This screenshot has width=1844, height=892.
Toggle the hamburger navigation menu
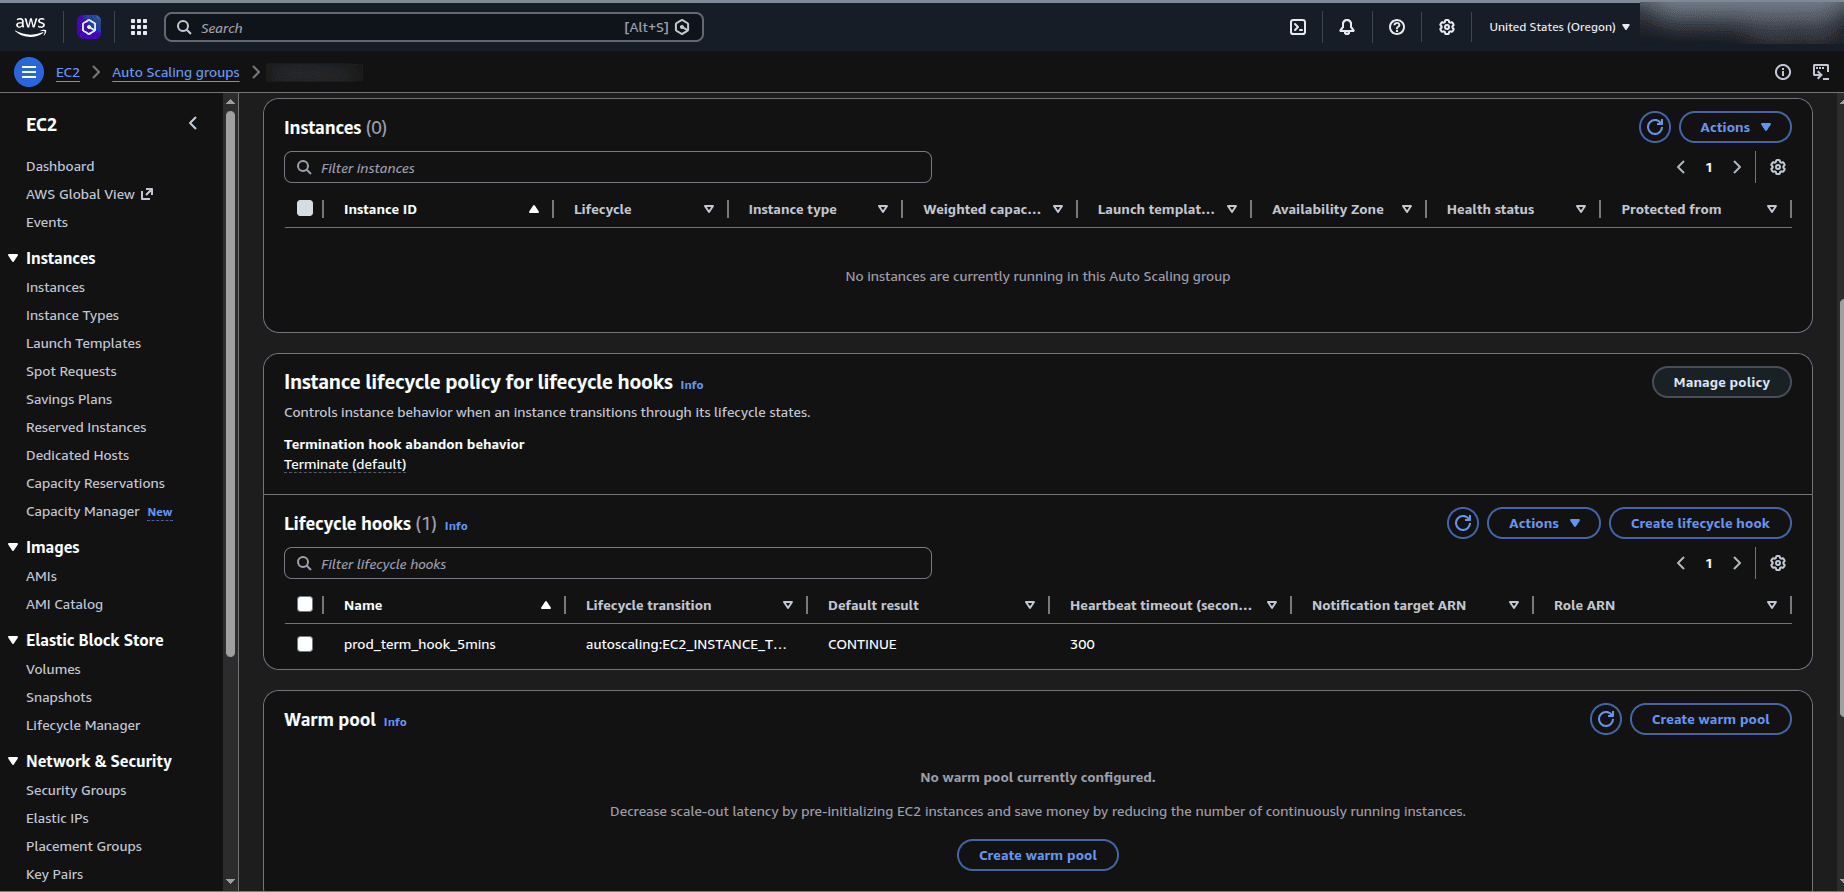29,72
